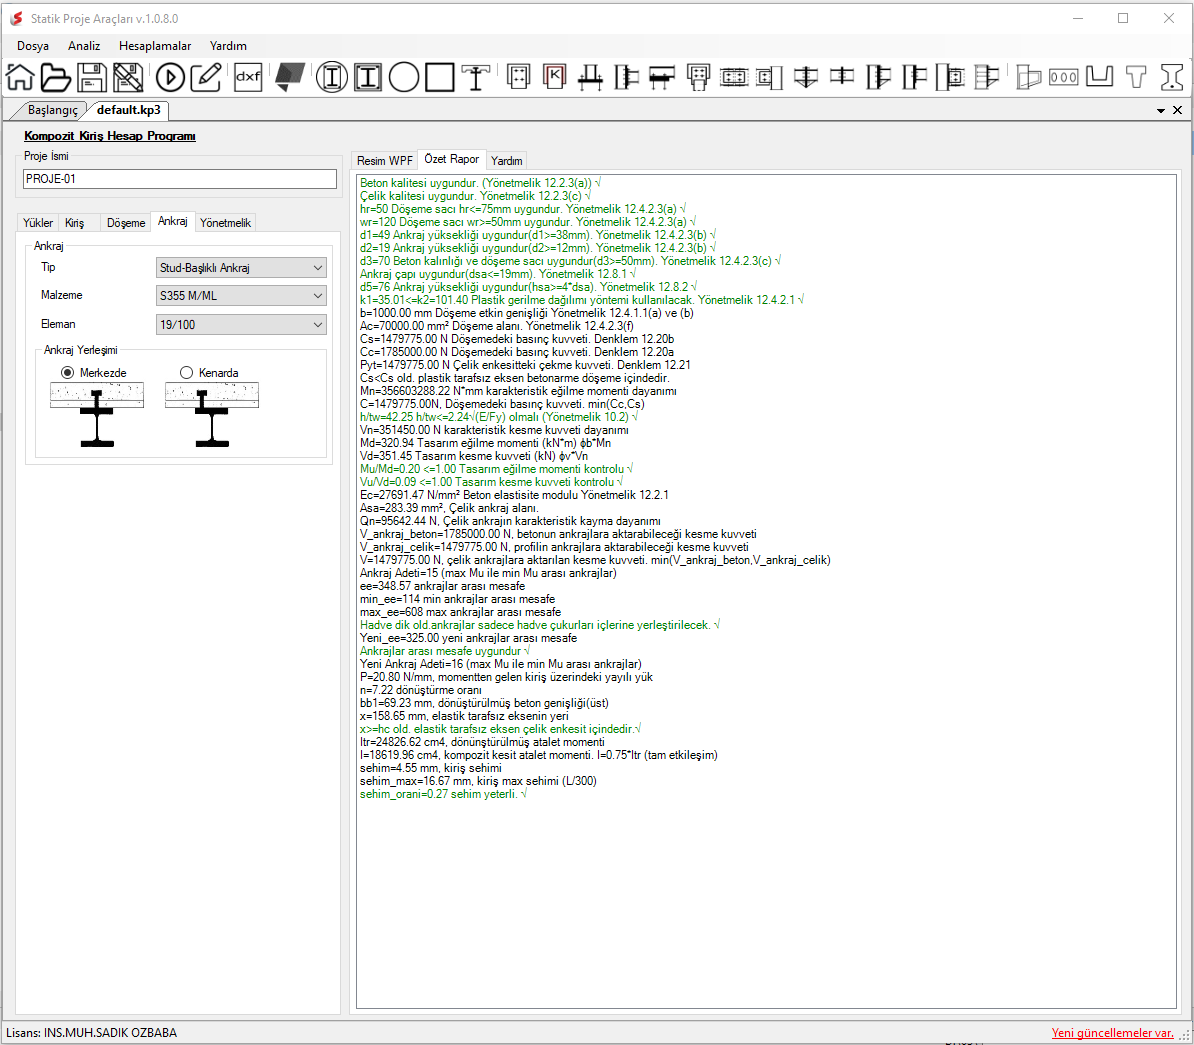Select the default.kp3 document tab
The height and width of the screenshot is (1045, 1194).
pos(129,110)
